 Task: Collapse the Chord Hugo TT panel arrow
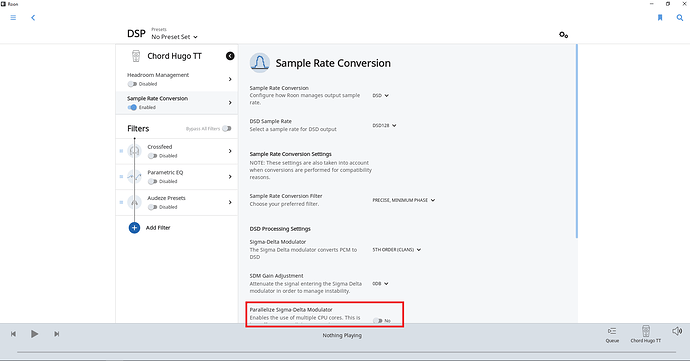pos(230,56)
